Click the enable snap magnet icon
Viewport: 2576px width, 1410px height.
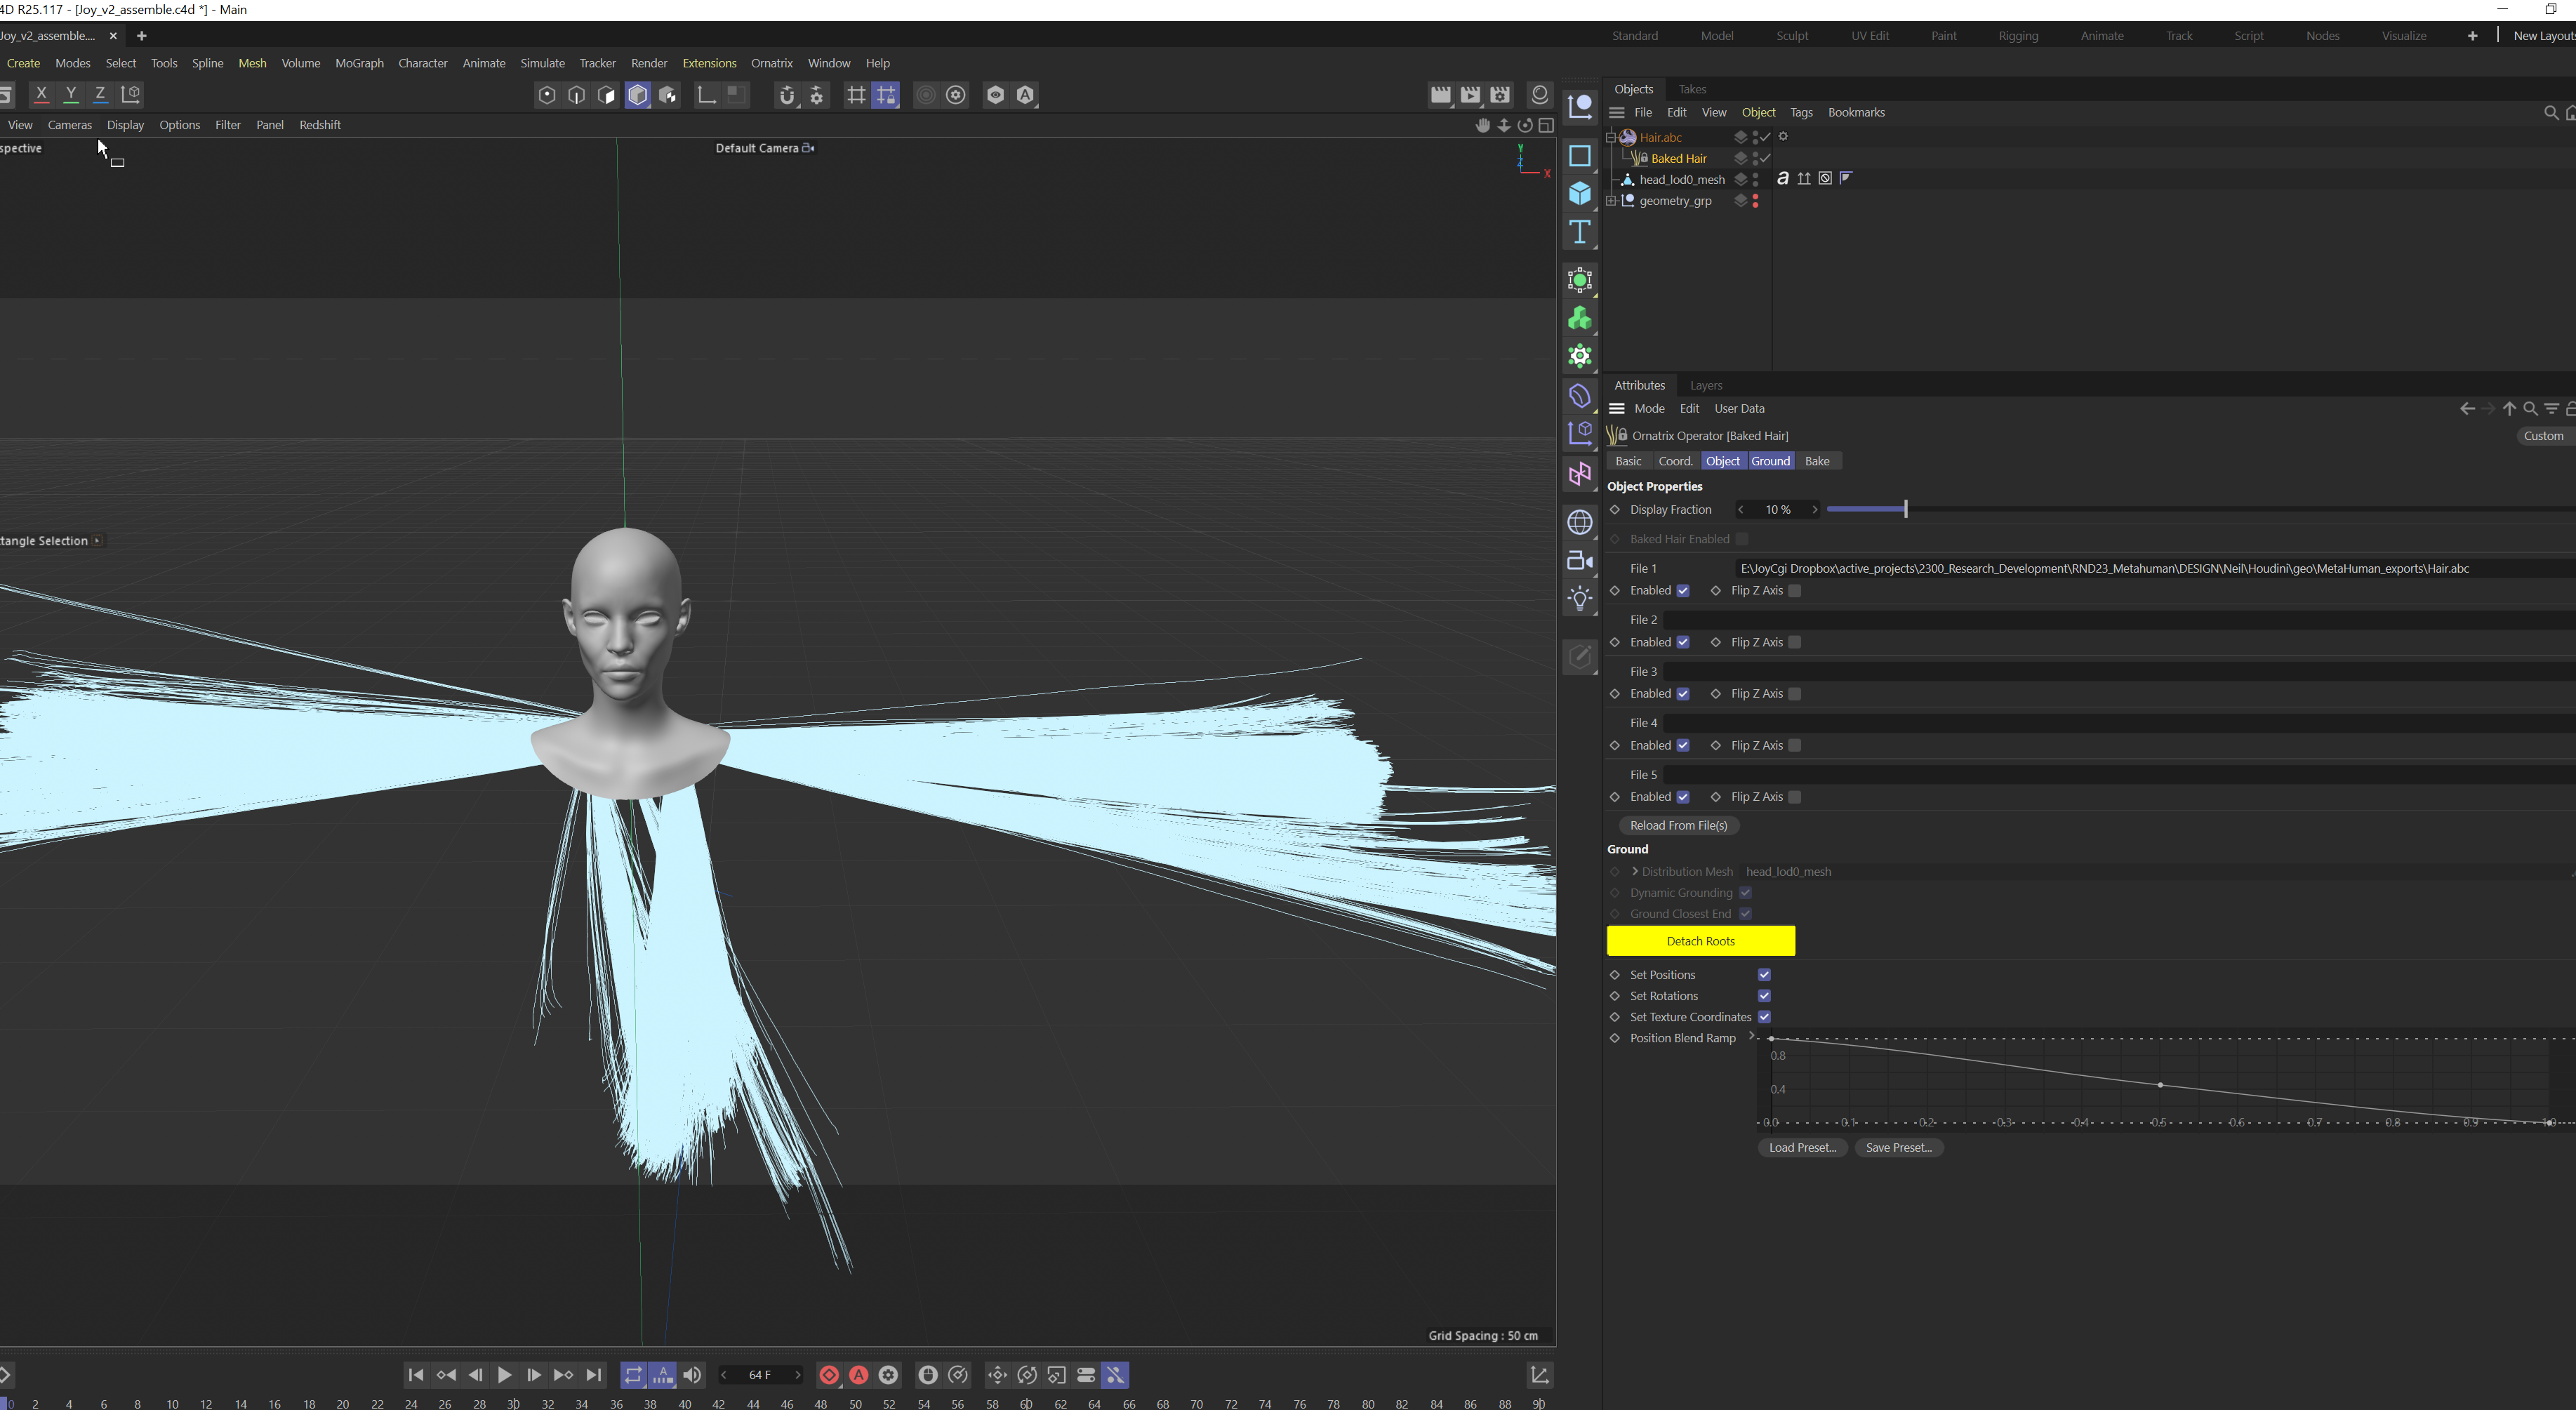(x=787, y=95)
